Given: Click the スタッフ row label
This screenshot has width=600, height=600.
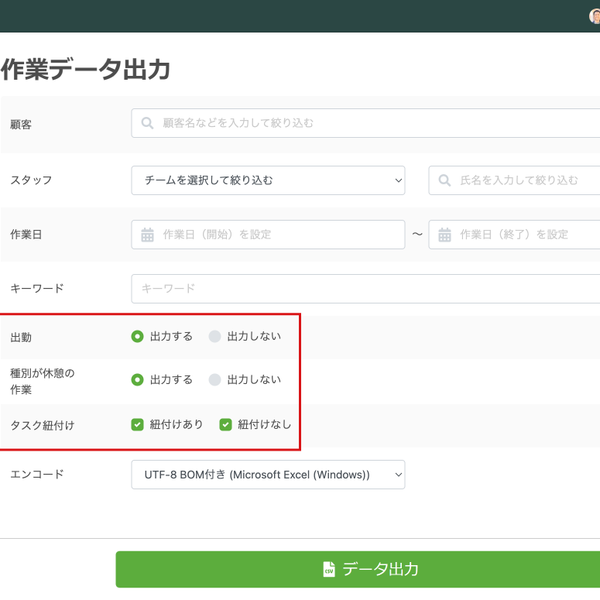Looking at the screenshot, I should 31,180.
